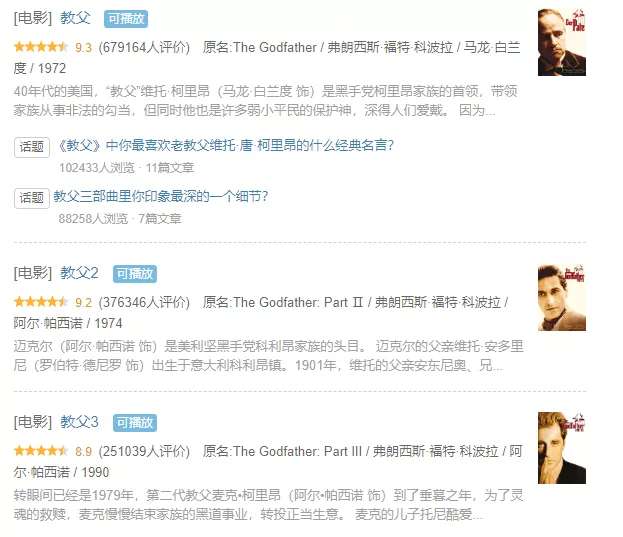Open the 教父 movie title link
The width and height of the screenshot is (623, 537).
pos(75,18)
